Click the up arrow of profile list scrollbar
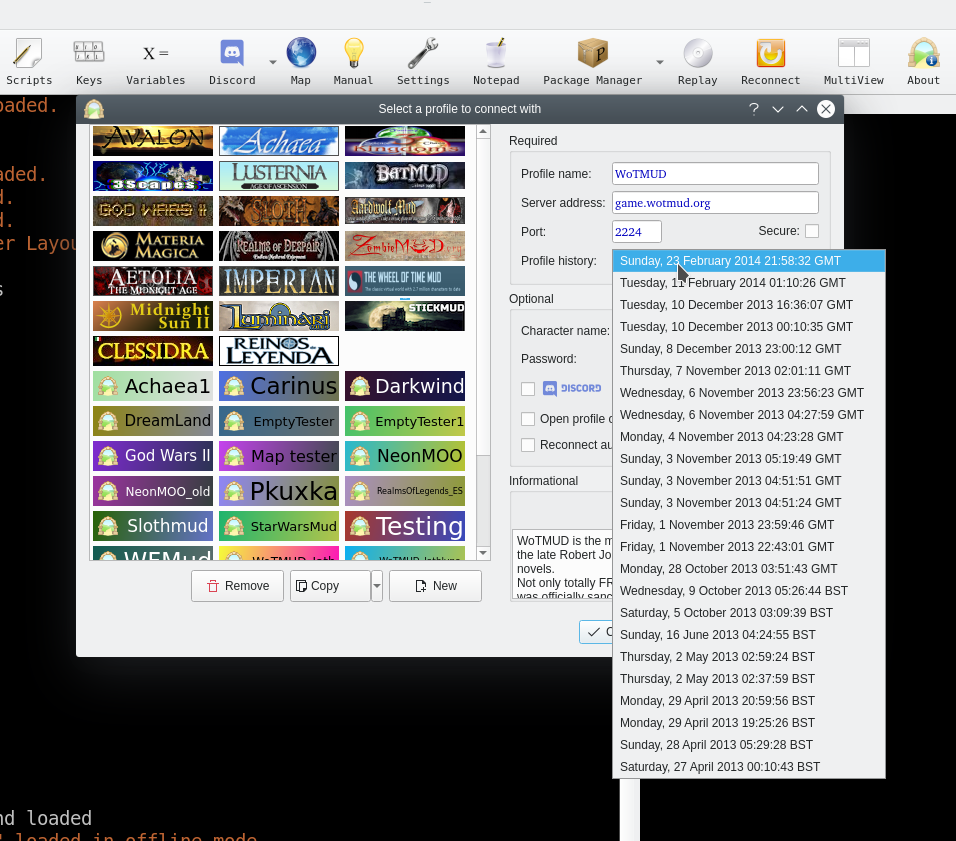 [483, 132]
